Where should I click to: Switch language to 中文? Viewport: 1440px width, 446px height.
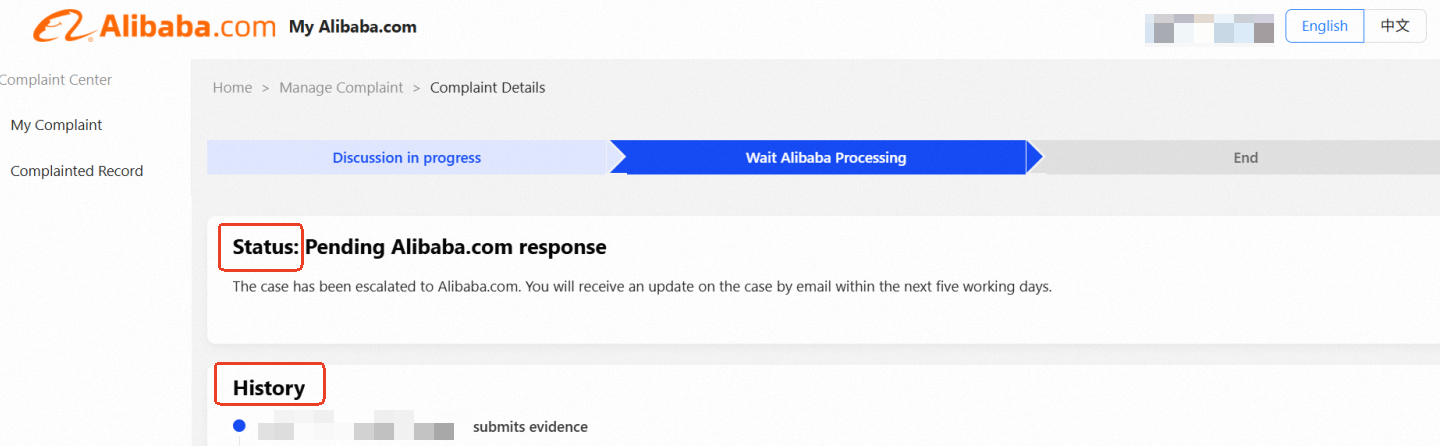[x=1395, y=26]
